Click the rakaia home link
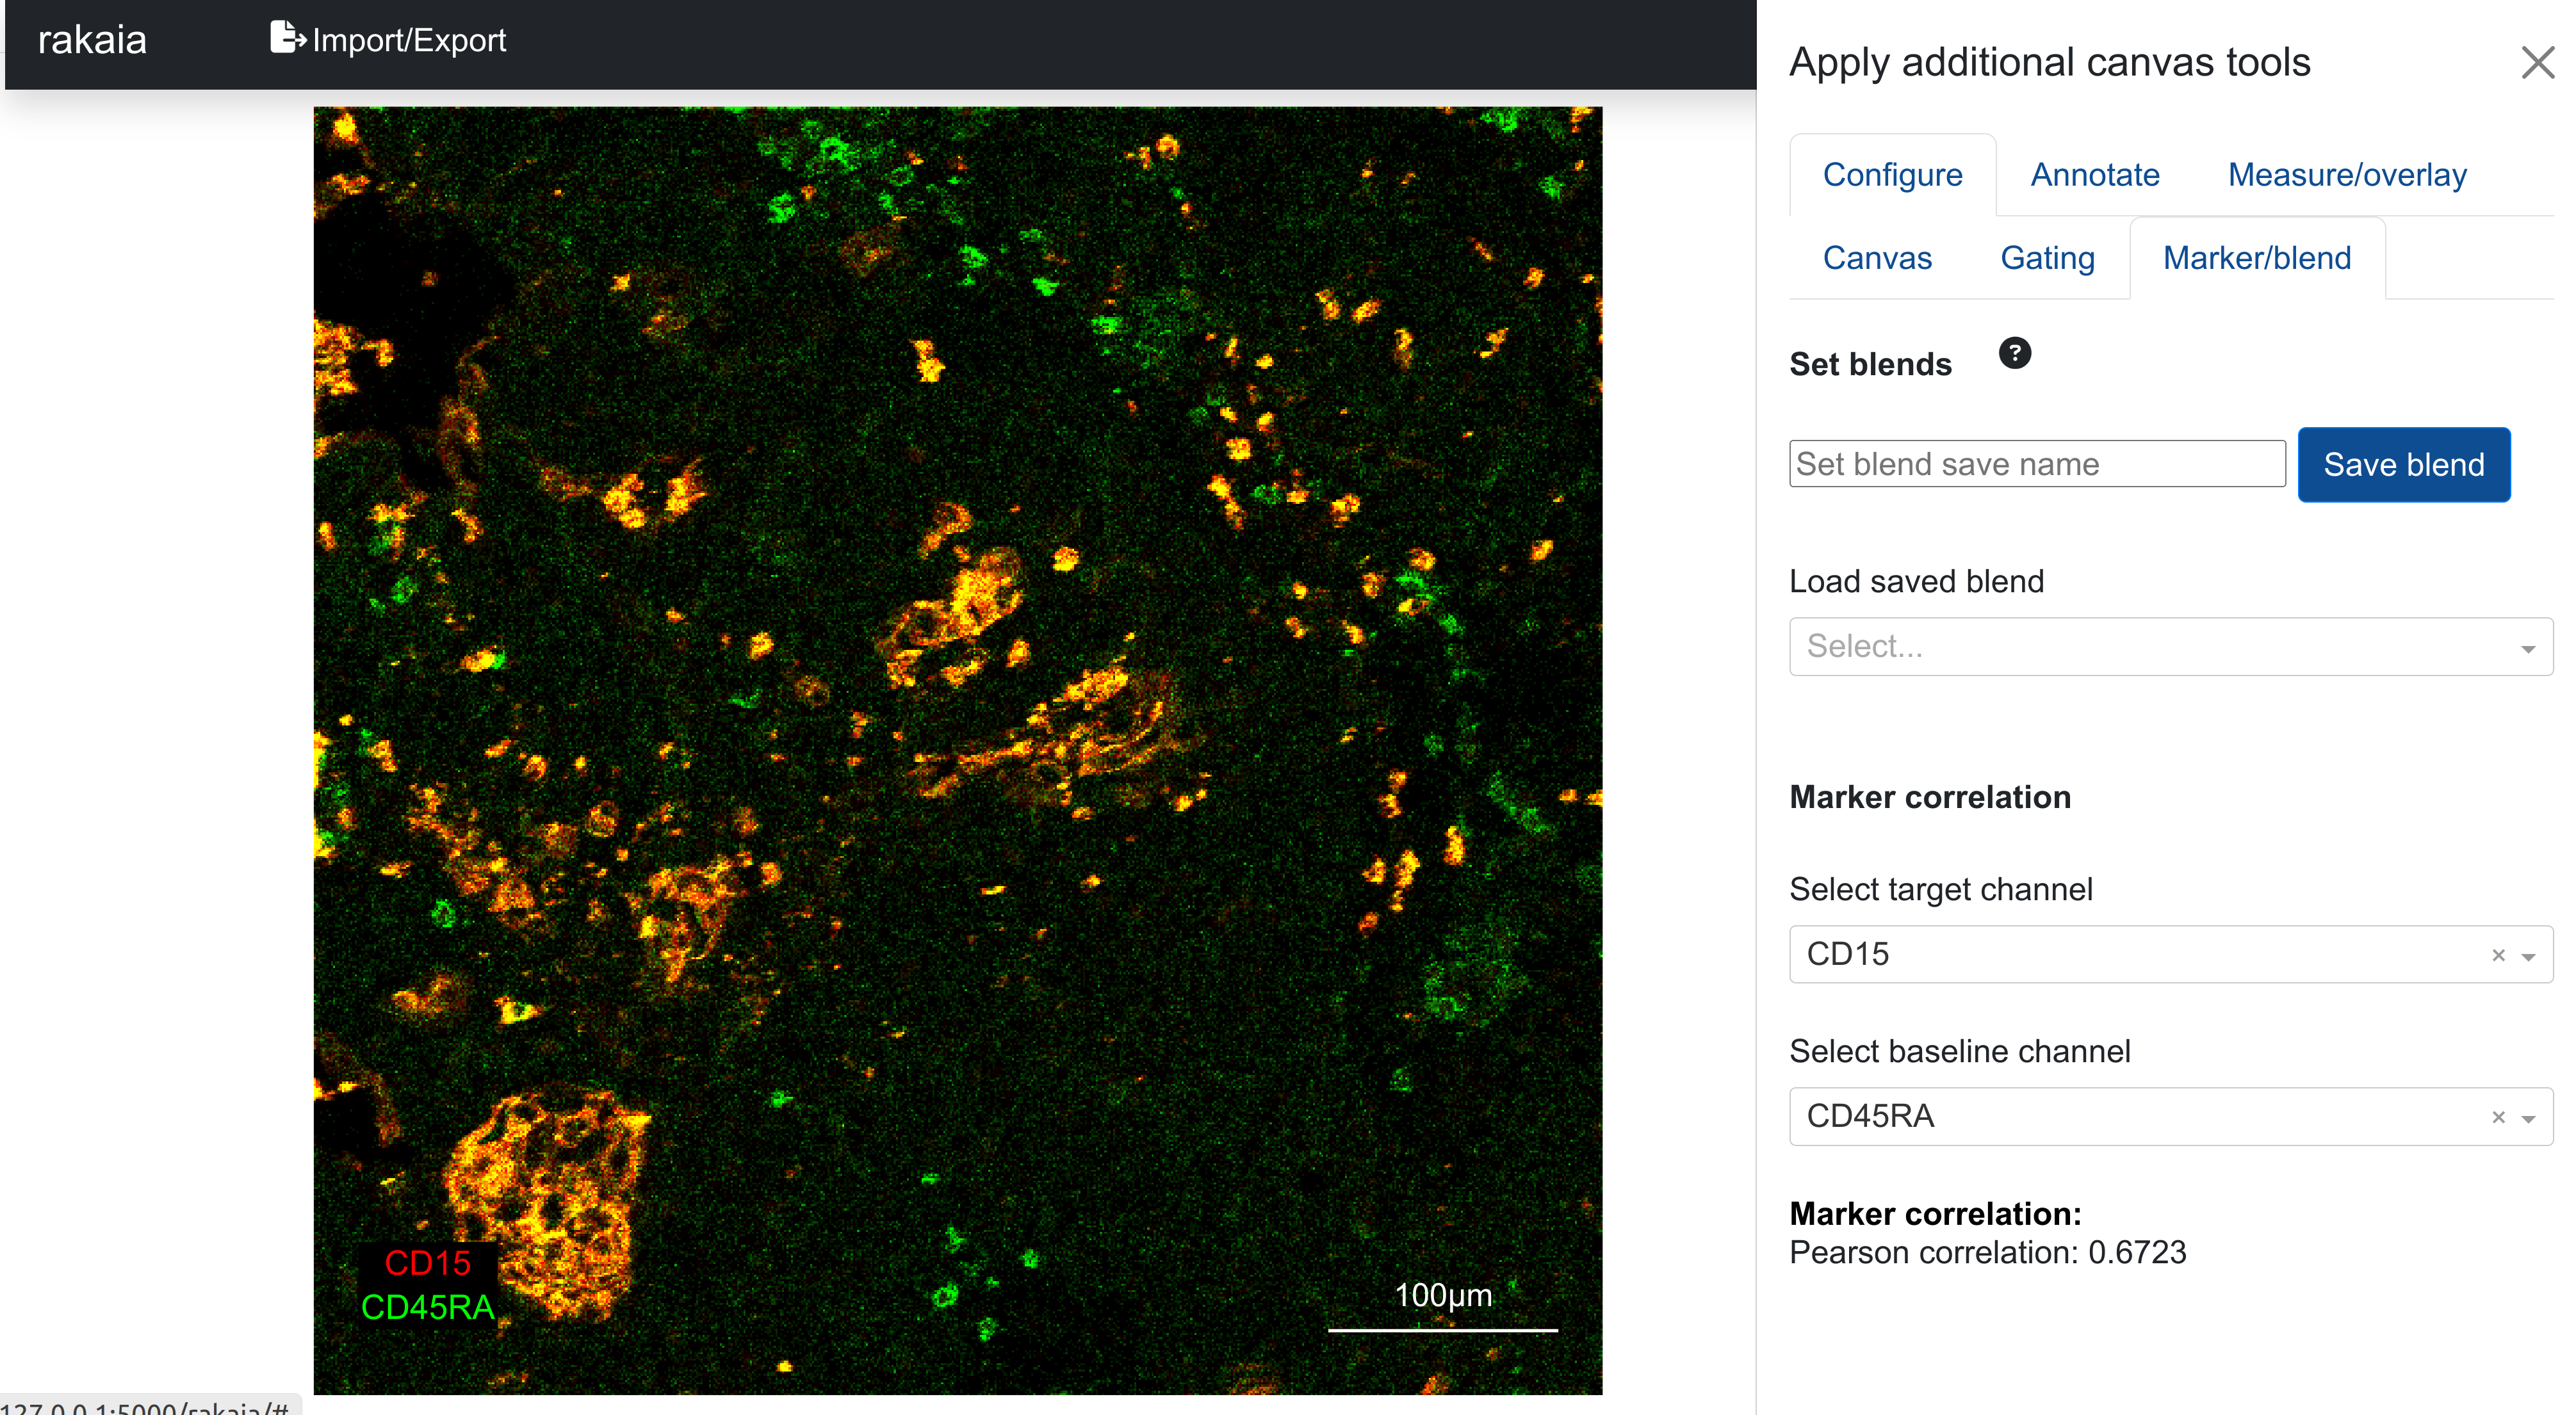This screenshot has height=1415, width=2576. pos(92,40)
